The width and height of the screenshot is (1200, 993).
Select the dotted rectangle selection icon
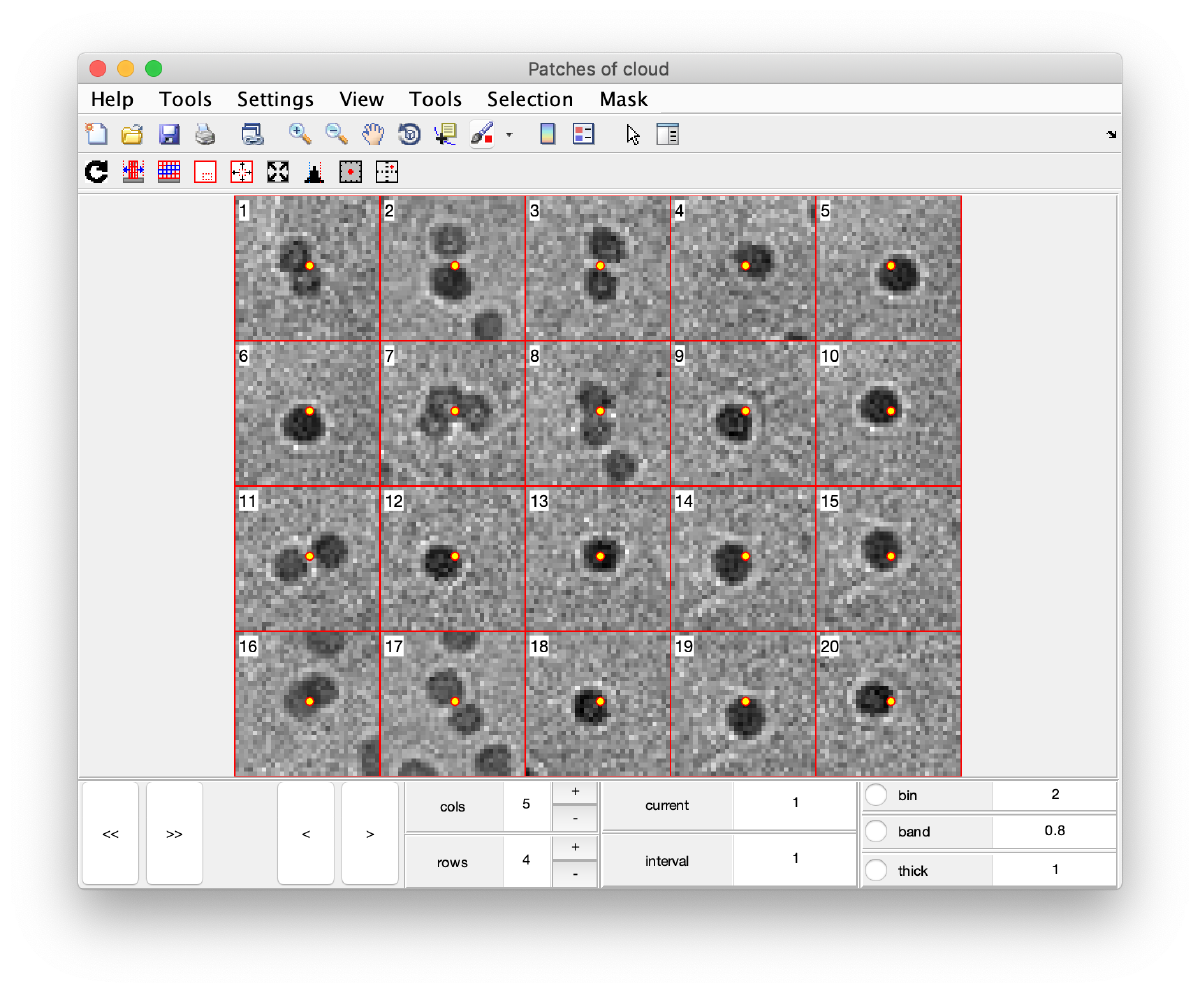(x=205, y=171)
